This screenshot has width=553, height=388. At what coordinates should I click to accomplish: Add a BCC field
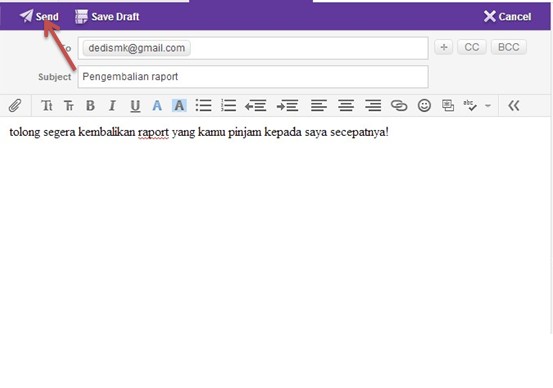(509, 47)
